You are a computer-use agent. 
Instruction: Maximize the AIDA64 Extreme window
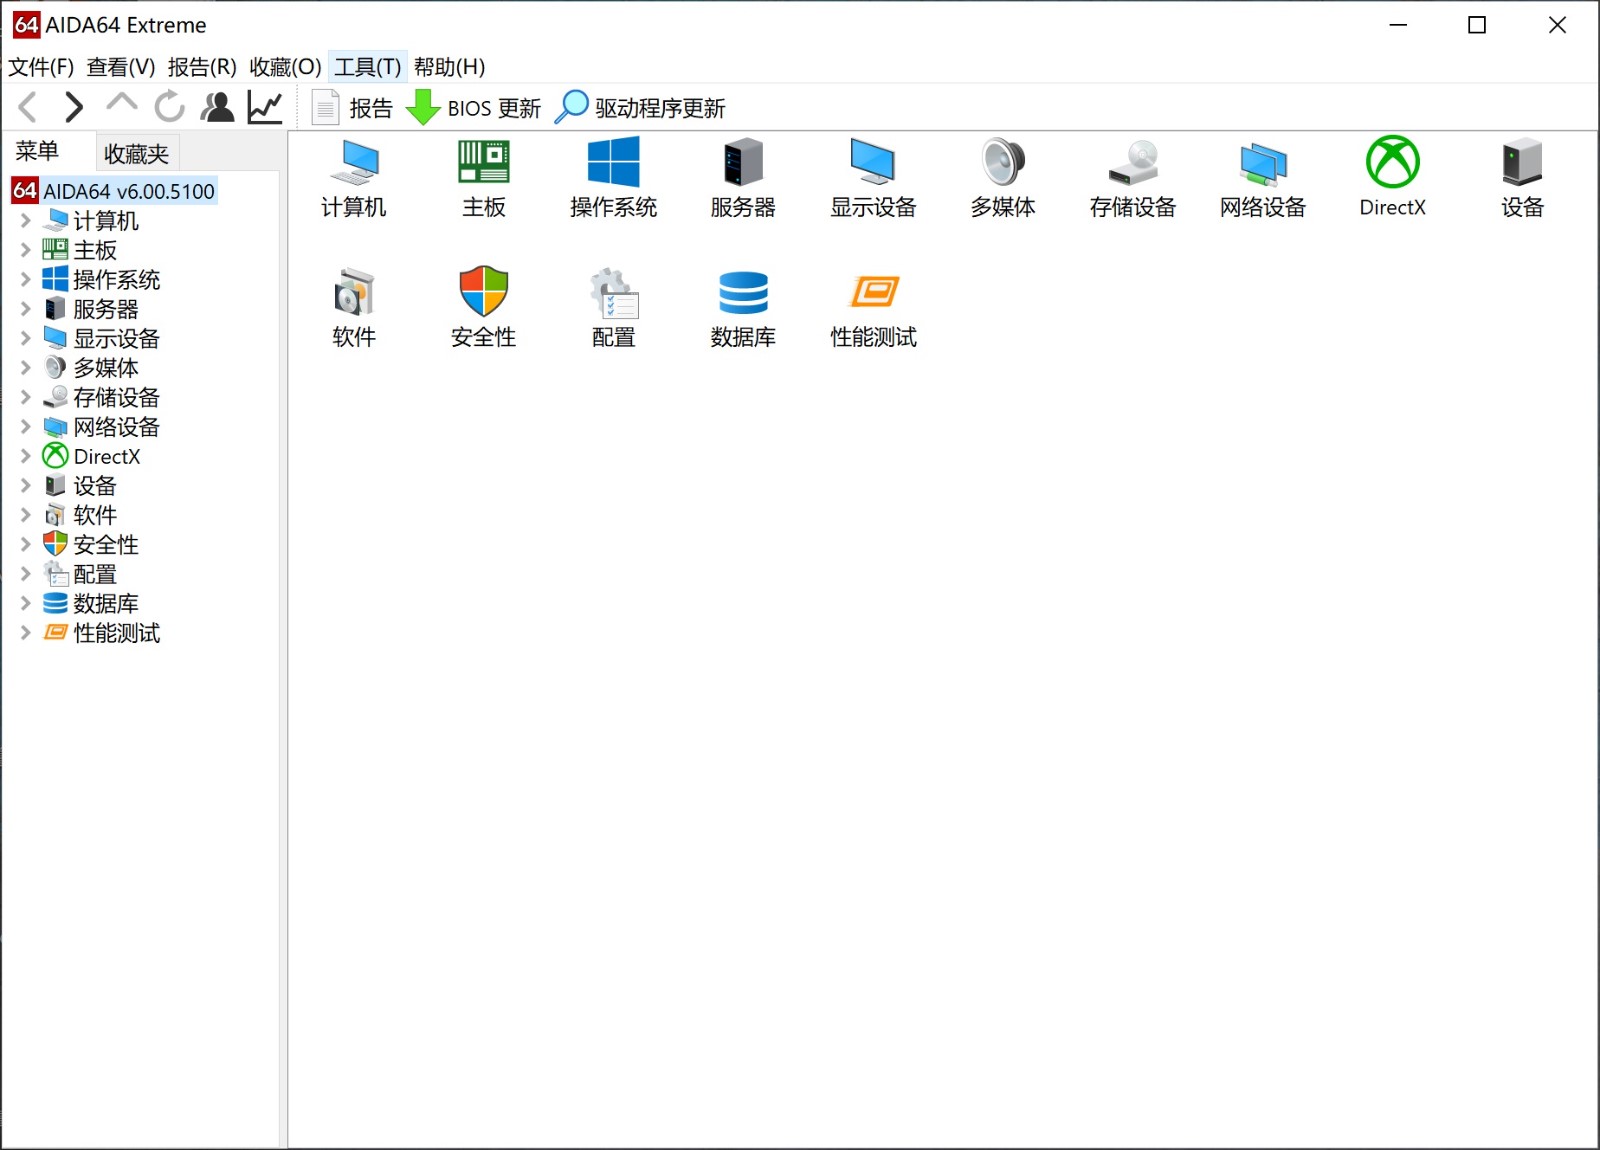point(1477,25)
